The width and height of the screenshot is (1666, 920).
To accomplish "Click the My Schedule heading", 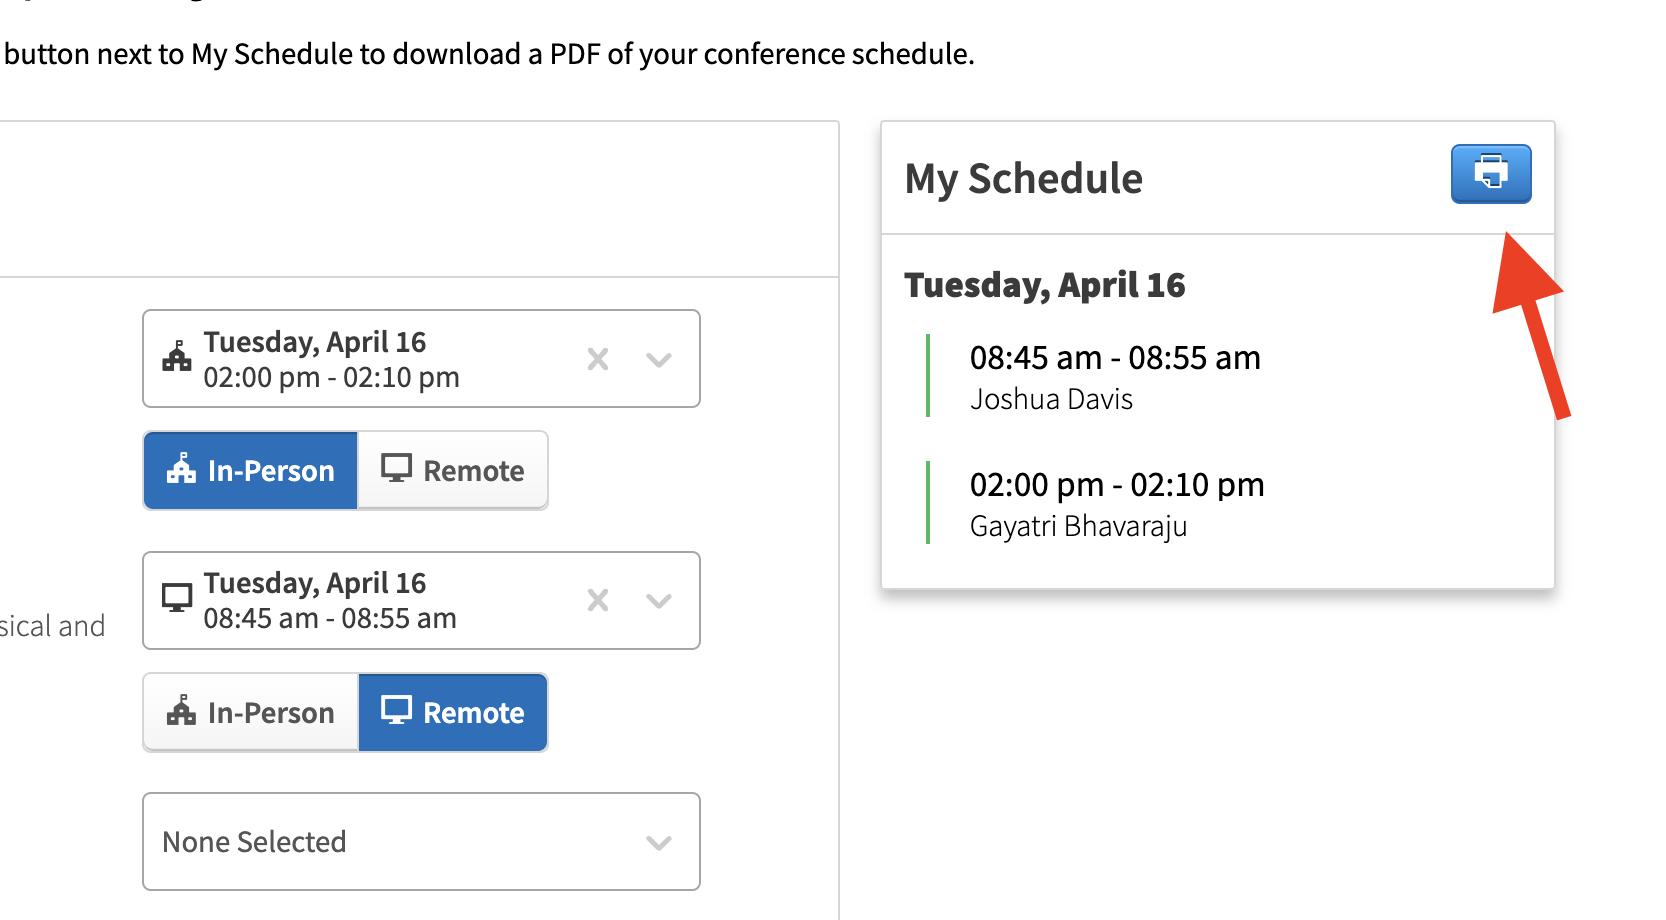I will [1023, 179].
